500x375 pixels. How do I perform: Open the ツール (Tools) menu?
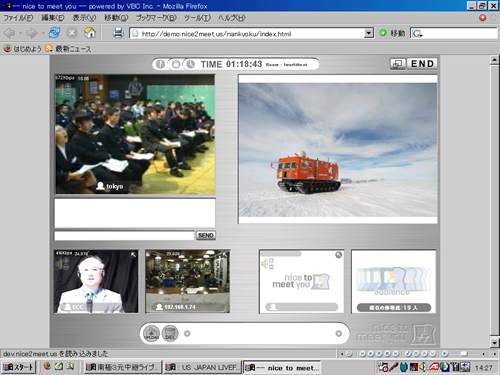(197, 18)
